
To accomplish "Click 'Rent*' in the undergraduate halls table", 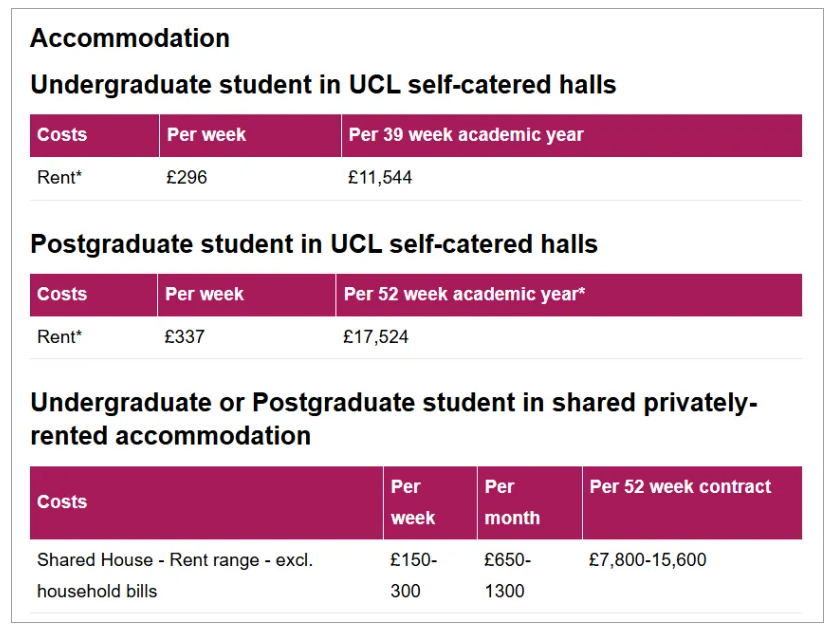I will pos(59,178).
